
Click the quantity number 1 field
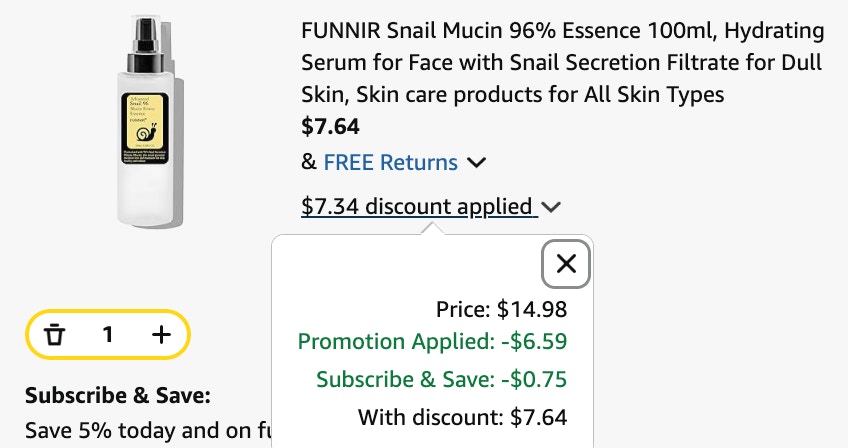[x=108, y=335]
